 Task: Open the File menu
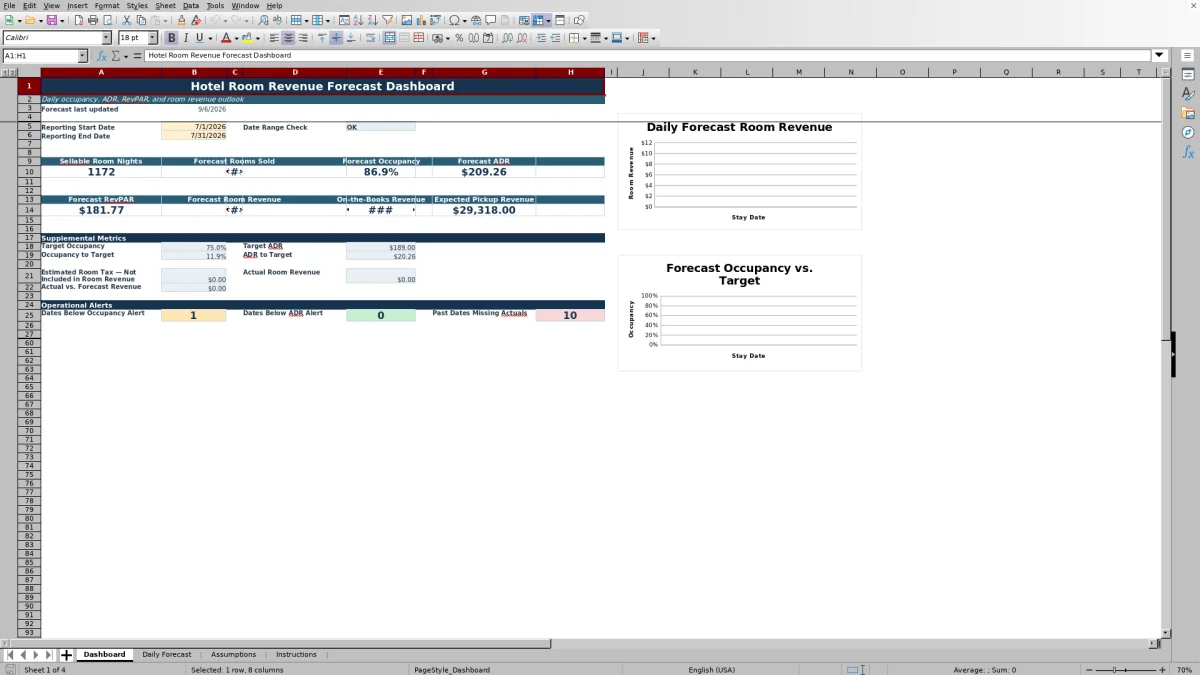point(9,5)
